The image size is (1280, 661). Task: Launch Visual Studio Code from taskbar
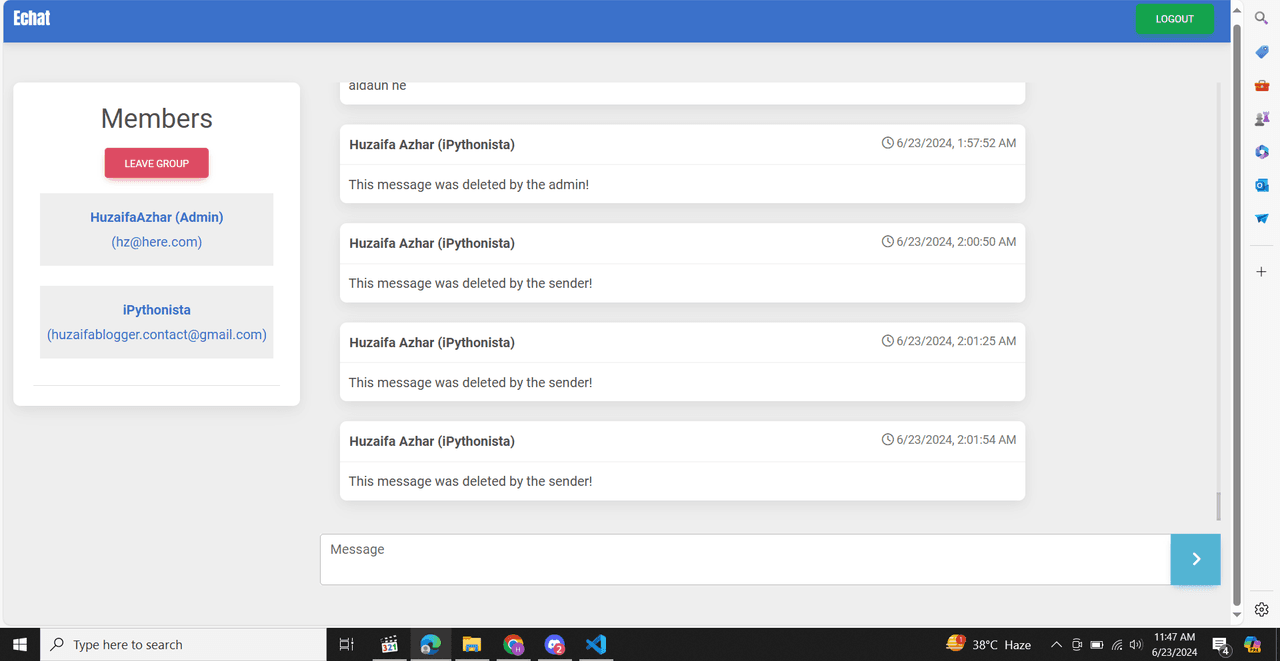coord(596,645)
